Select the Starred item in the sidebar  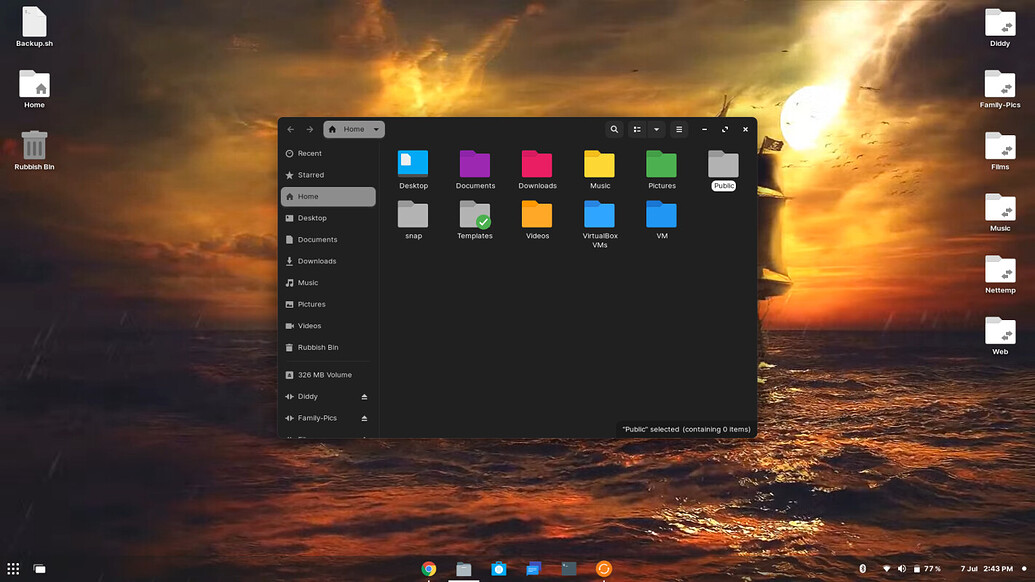[x=312, y=174]
